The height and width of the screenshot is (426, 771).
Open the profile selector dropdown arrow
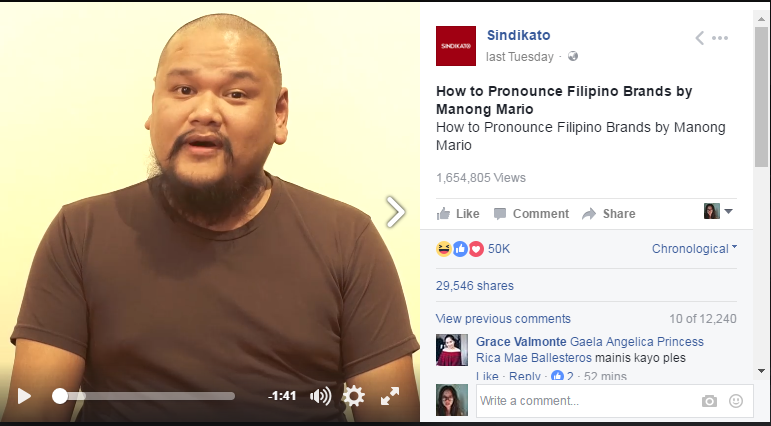pyautogui.click(x=729, y=212)
